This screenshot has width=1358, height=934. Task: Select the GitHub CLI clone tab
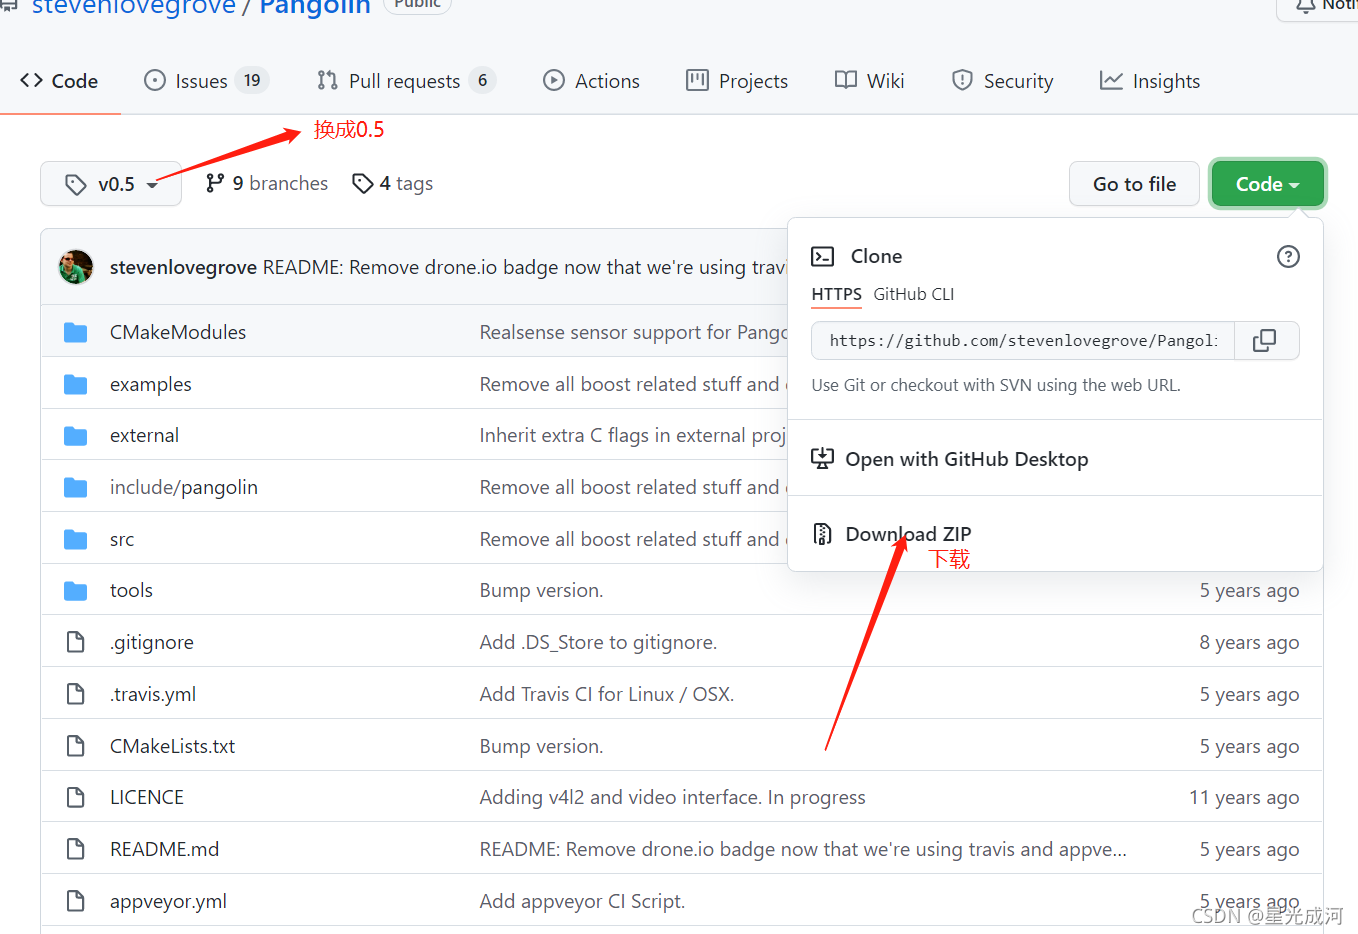click(x=914, y=294)
